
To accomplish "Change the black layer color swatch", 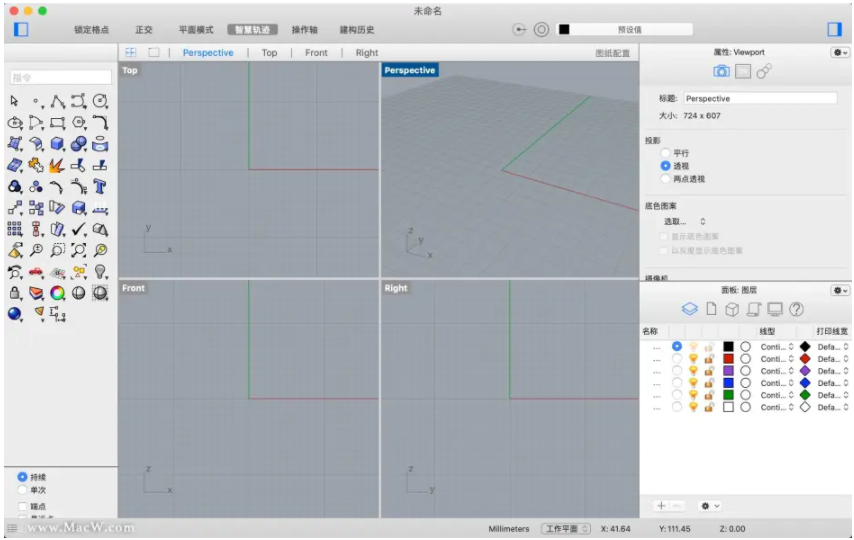I will point(728,347).
